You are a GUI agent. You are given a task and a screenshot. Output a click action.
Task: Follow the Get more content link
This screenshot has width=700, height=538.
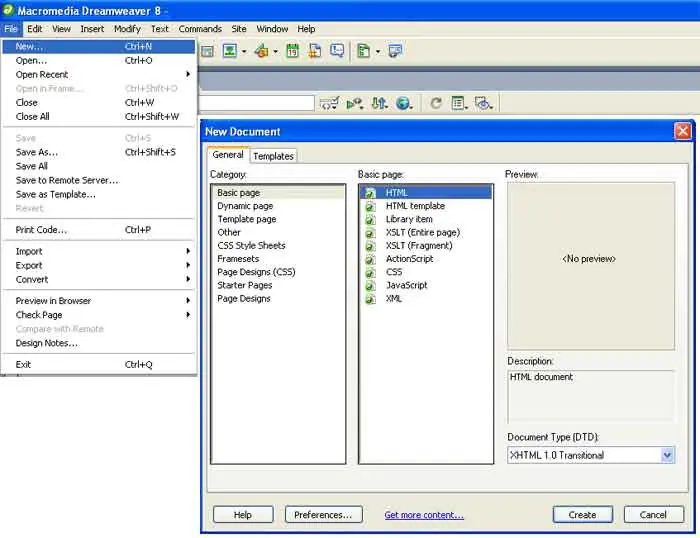click(x=424, y=515)
